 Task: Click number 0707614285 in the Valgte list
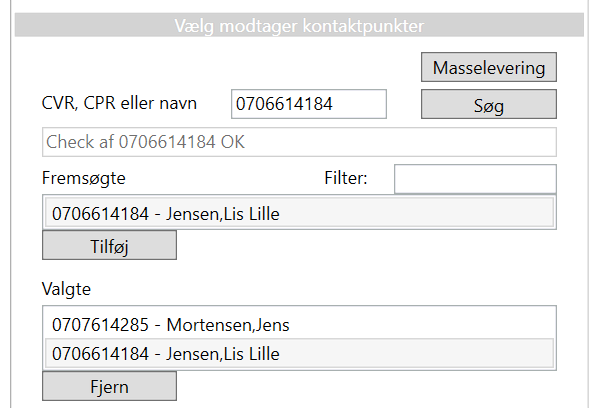pyautogui.click(x=100, y=325)
